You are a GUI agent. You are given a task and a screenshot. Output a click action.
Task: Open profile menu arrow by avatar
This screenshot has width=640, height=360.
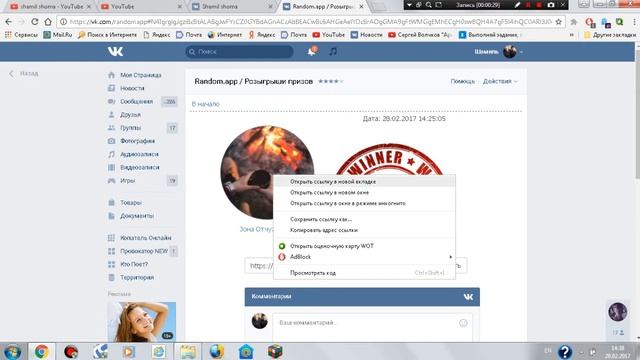coord(521,52)
